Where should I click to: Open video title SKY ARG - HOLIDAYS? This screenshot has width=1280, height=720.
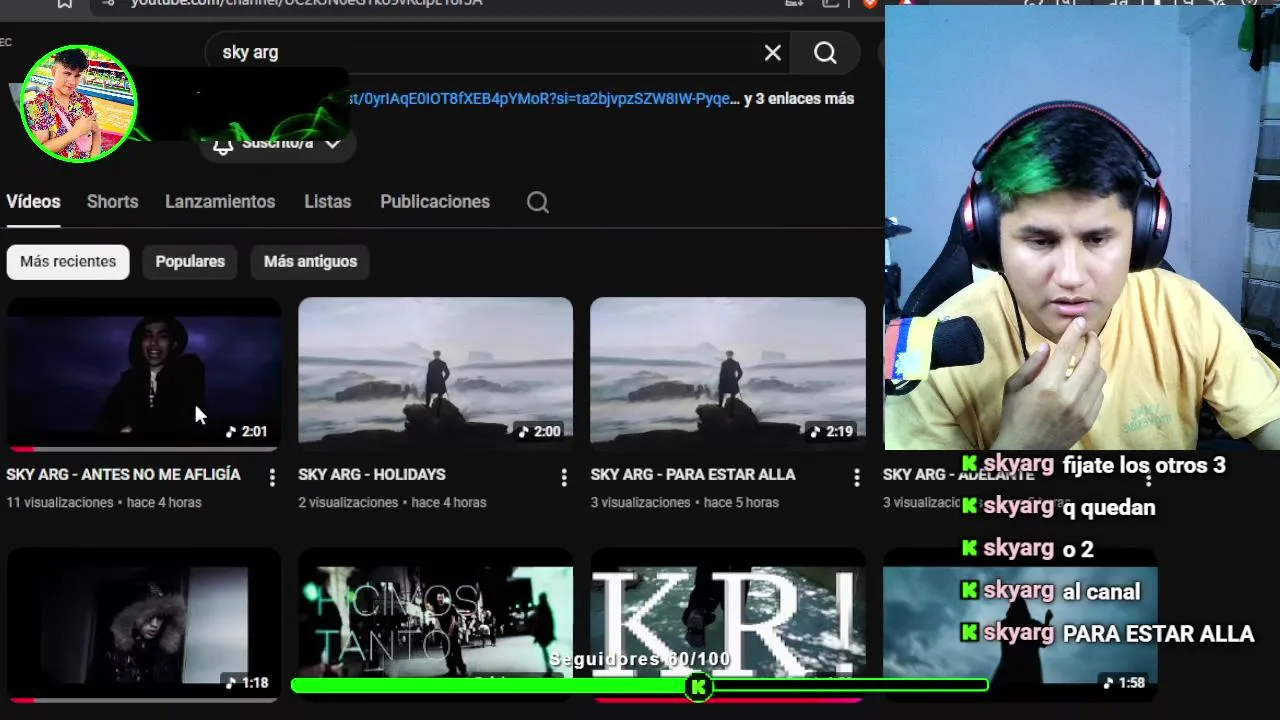click(372, 475)
